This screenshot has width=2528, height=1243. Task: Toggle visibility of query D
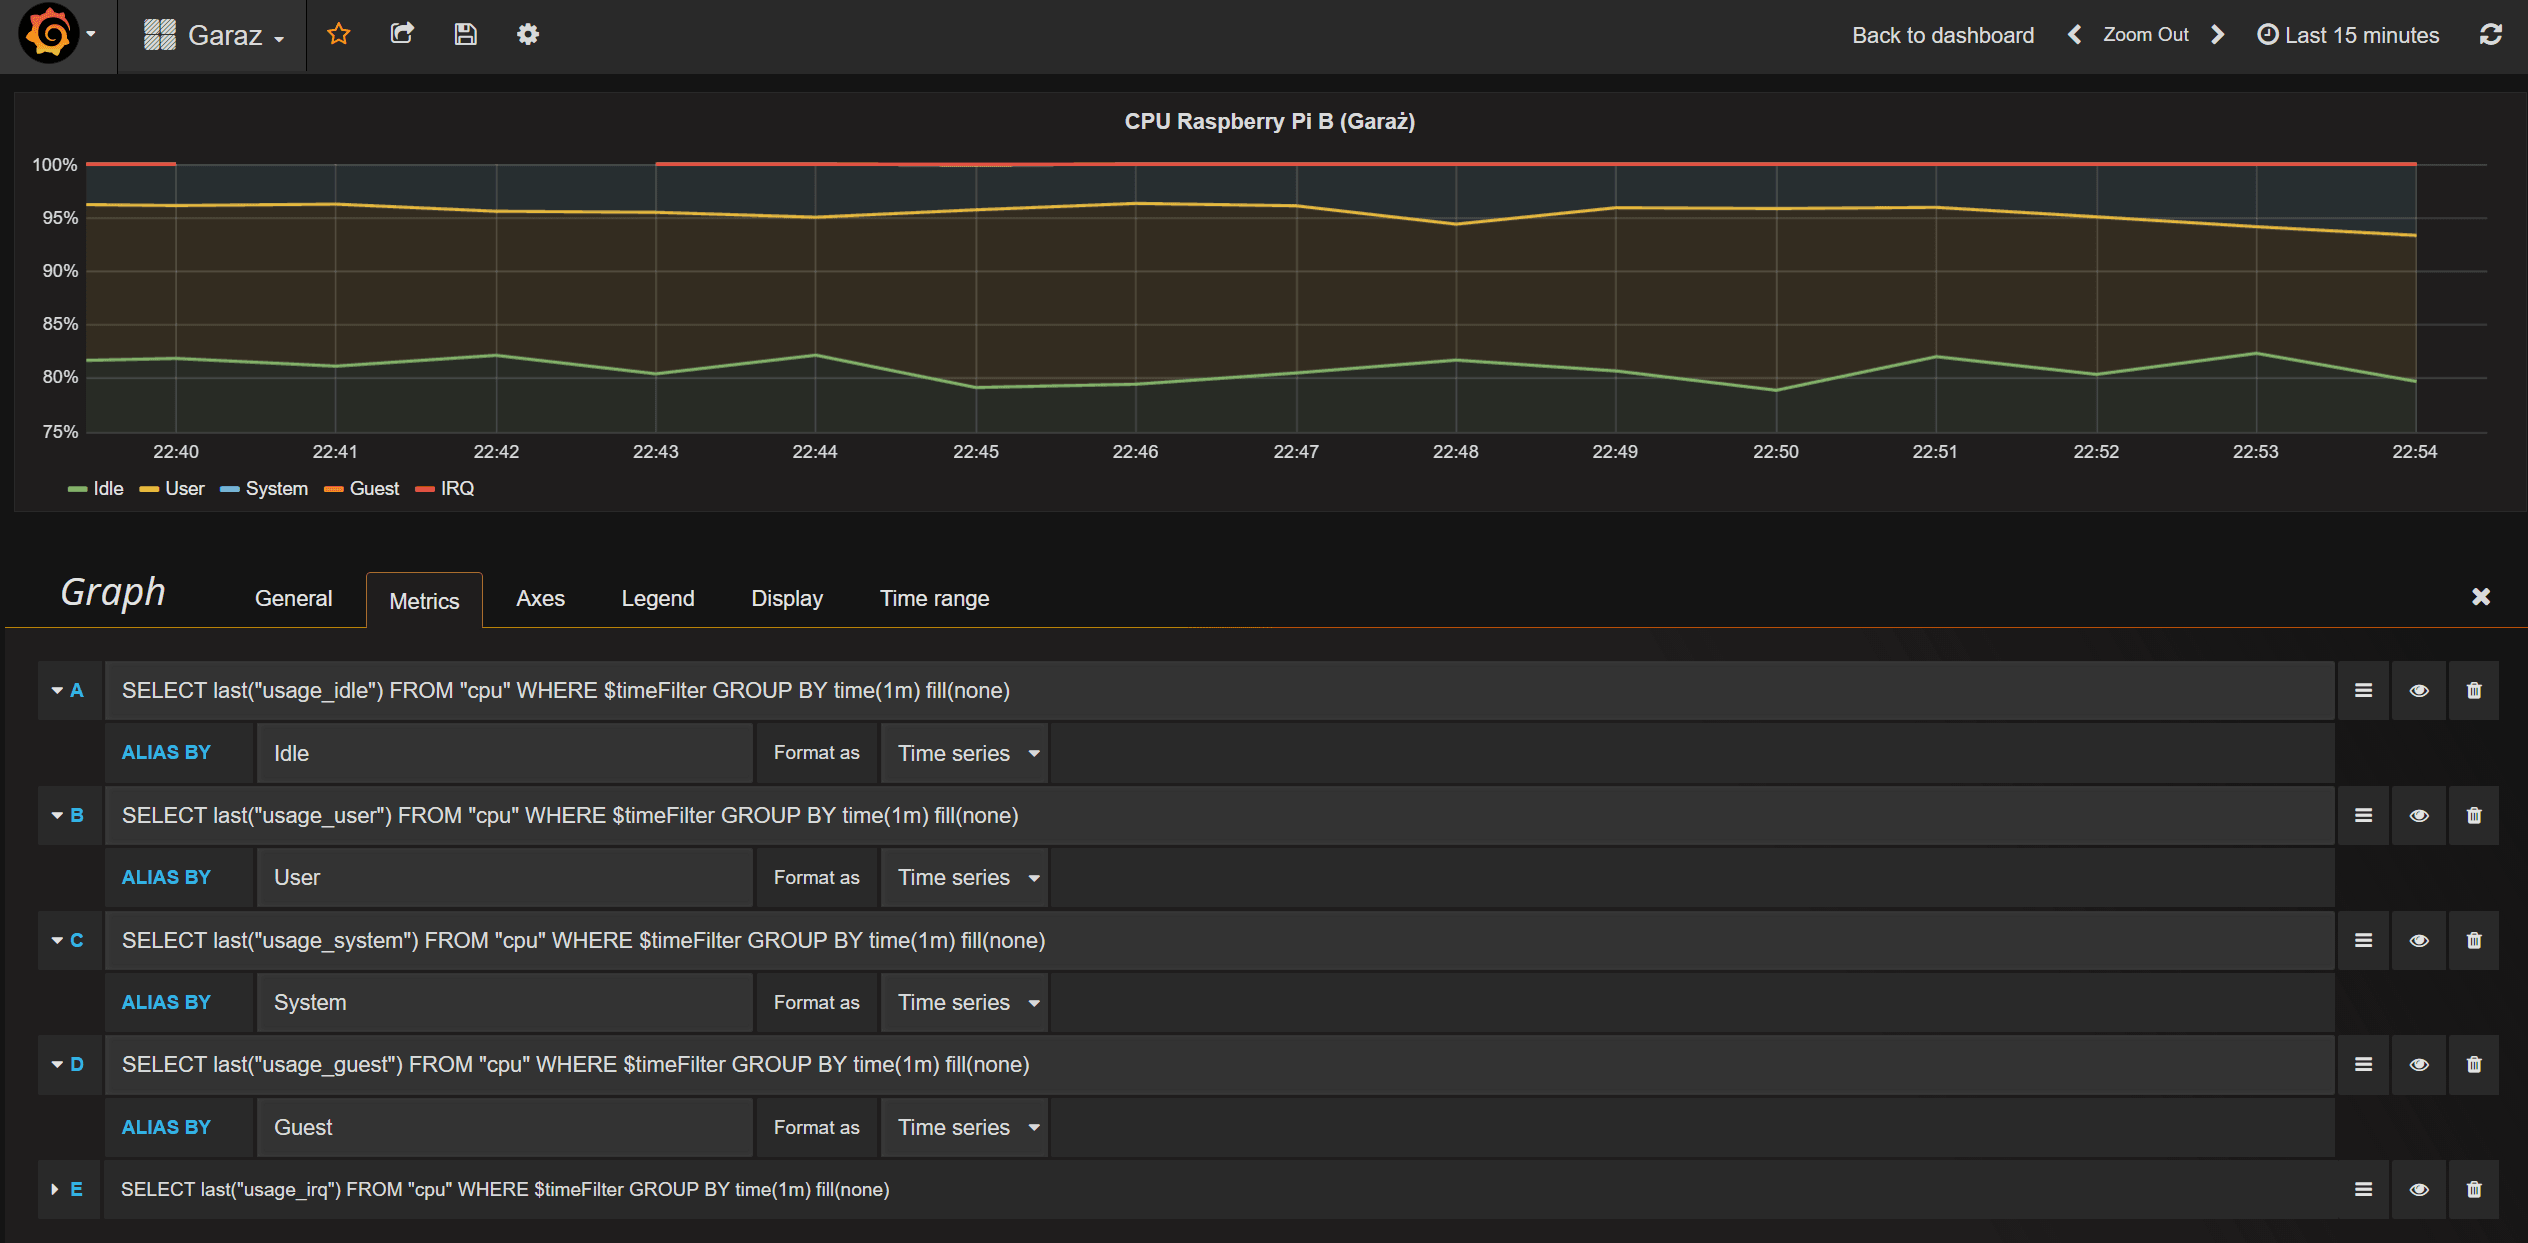[x=2419, y=1064]
